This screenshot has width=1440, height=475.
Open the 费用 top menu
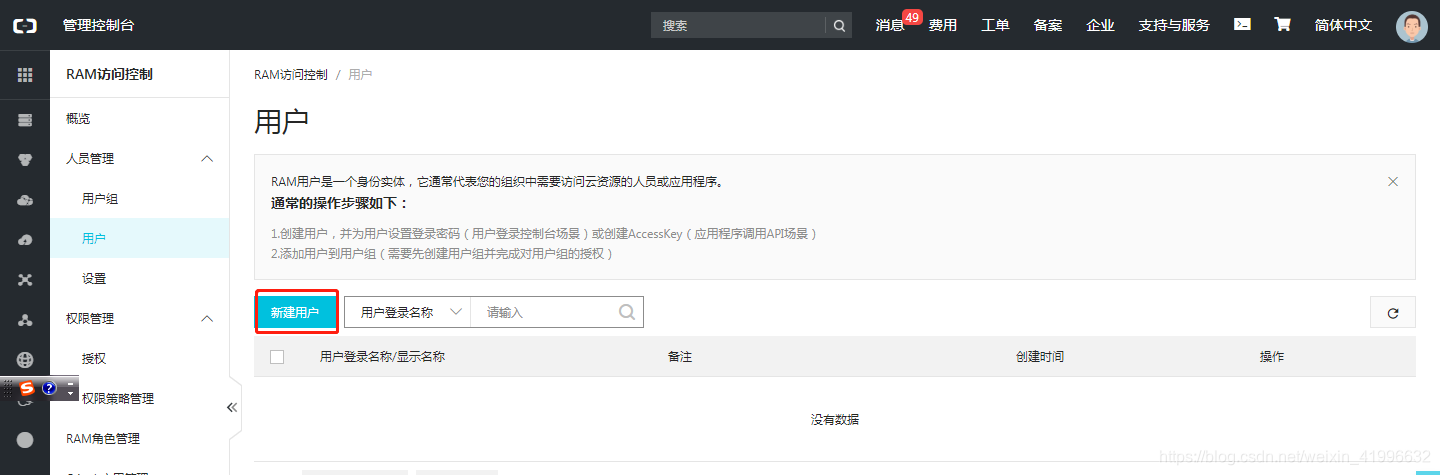coord(943,25)
